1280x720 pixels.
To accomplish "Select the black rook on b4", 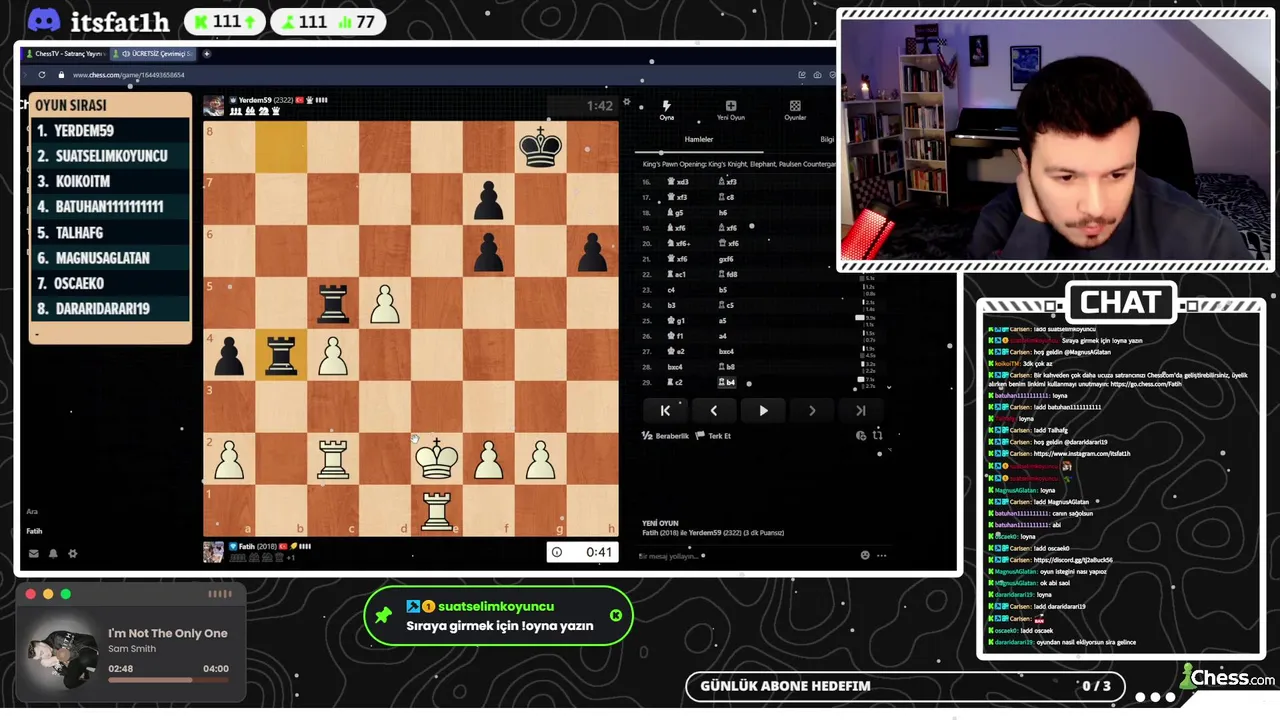I will click(281, 355).
